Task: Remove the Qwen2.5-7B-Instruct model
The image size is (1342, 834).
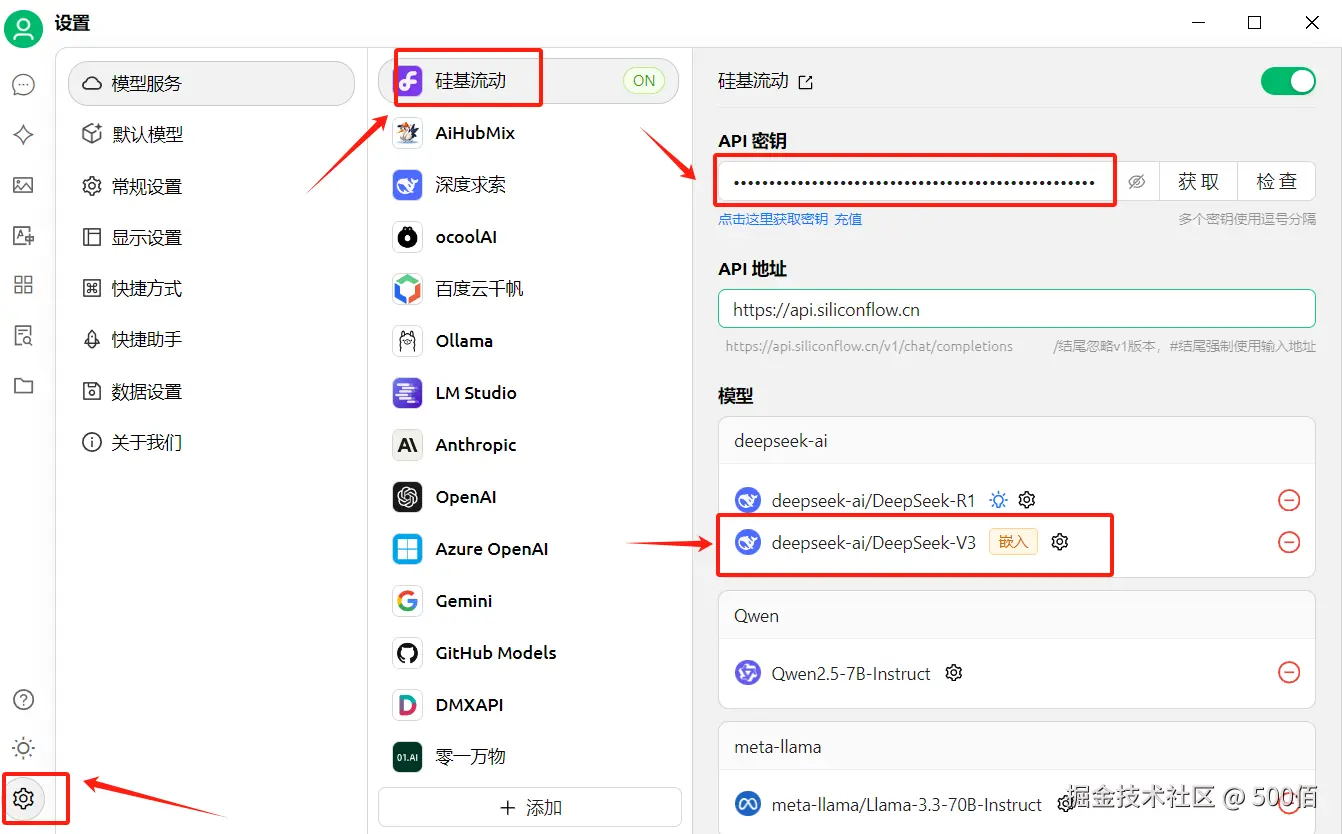Action: click(1289, 672)
